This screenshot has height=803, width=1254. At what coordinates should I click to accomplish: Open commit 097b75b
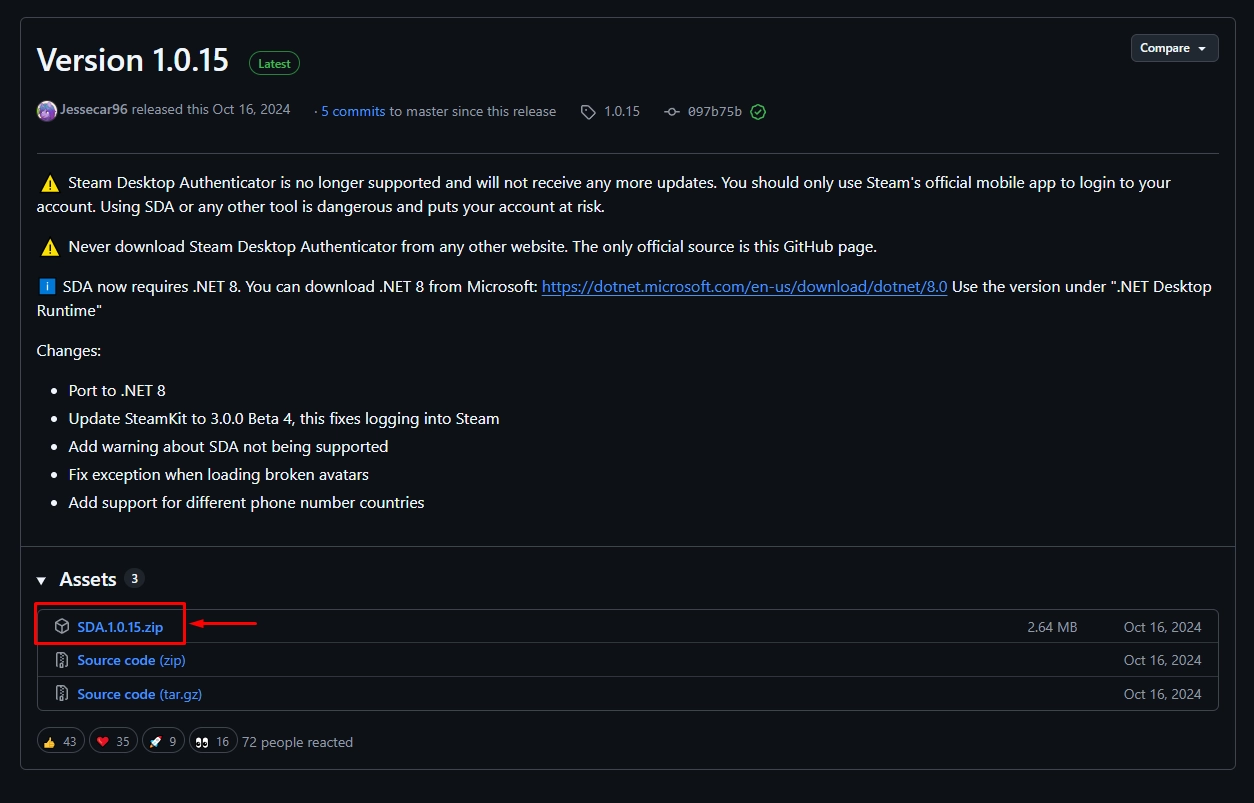[x=715, y=112]
